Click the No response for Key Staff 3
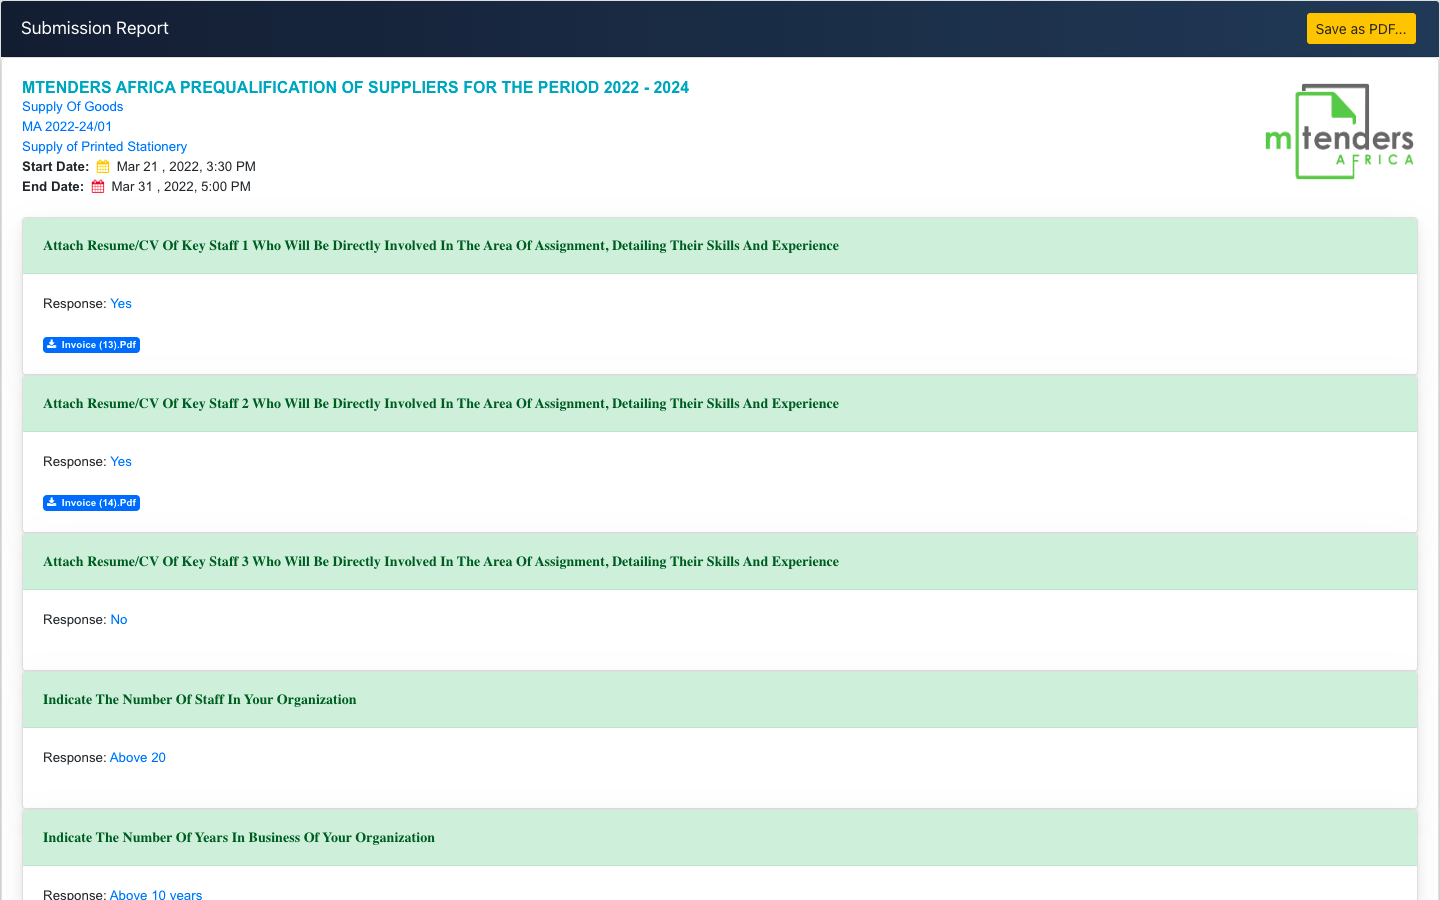Screen dimensions: 1440x900 click(x=119, y=620)
